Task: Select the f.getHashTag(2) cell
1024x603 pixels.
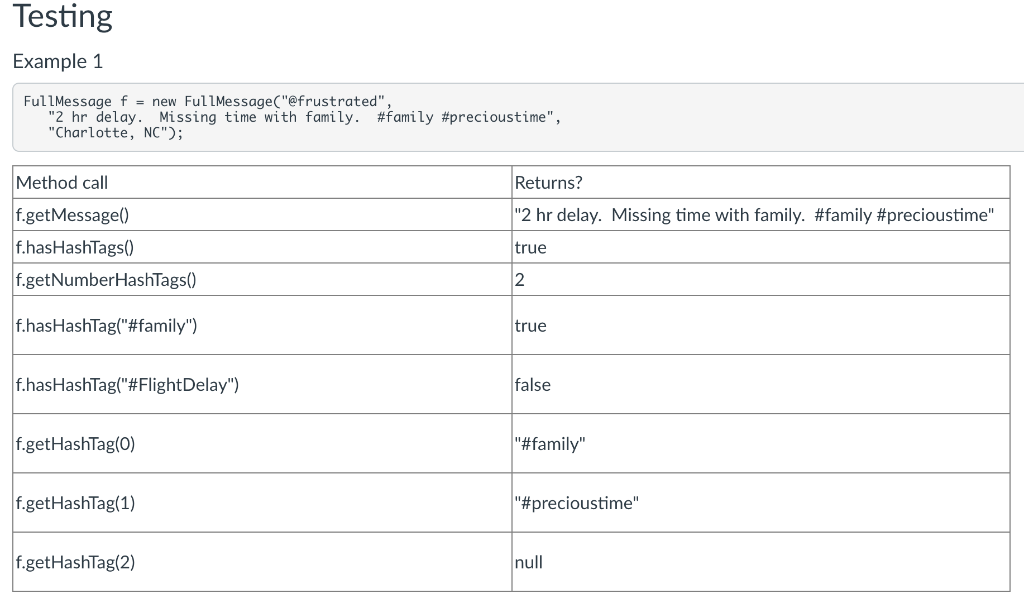Action: point(262,562)
